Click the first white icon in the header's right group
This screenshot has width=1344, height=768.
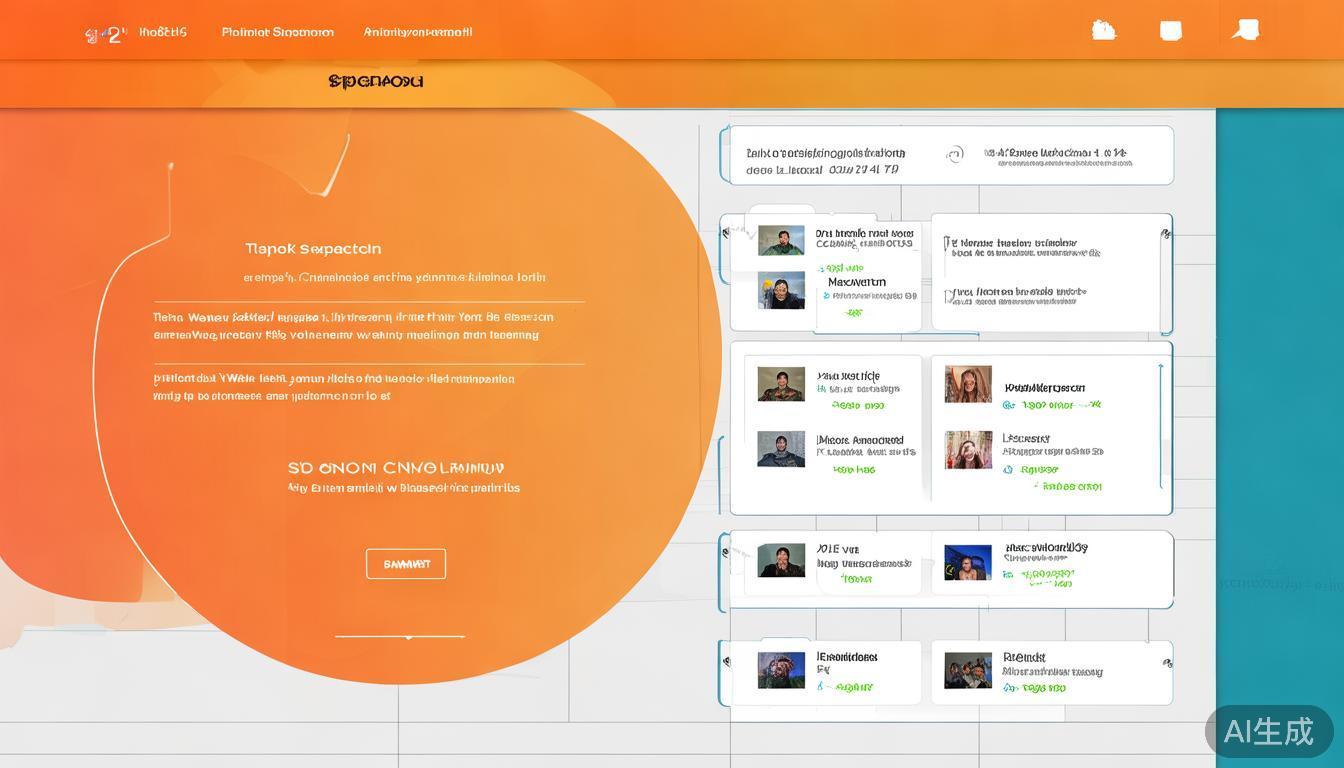(1103, 30)
